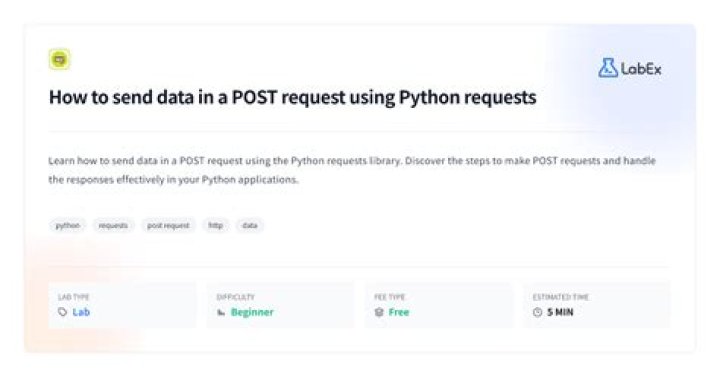720x377 pixels.
Task: Click the LabEx flask logo
Action: [608, 68]
